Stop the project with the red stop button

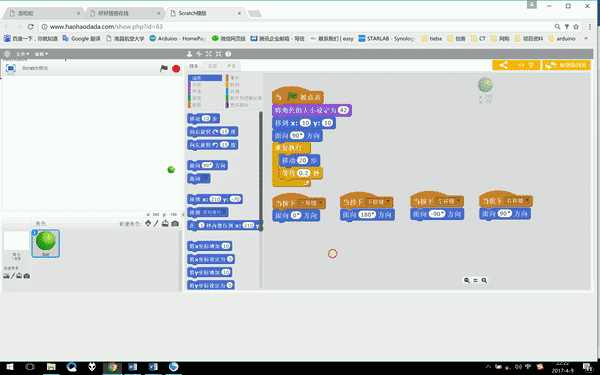pos(176,68)
